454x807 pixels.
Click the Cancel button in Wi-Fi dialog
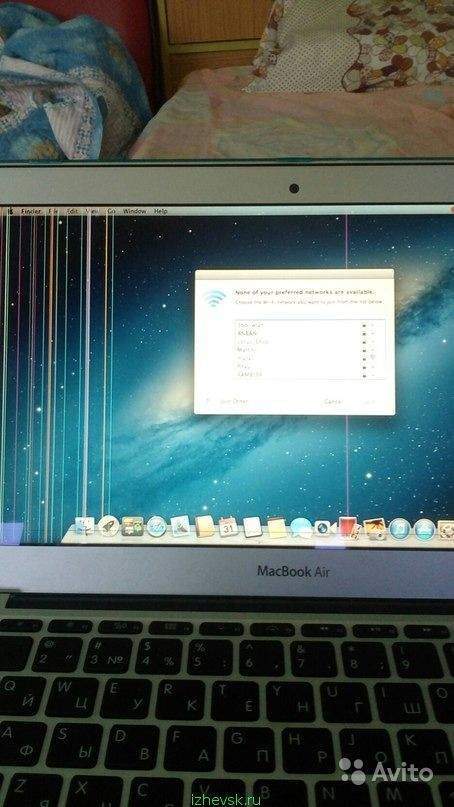click(334, 401)
